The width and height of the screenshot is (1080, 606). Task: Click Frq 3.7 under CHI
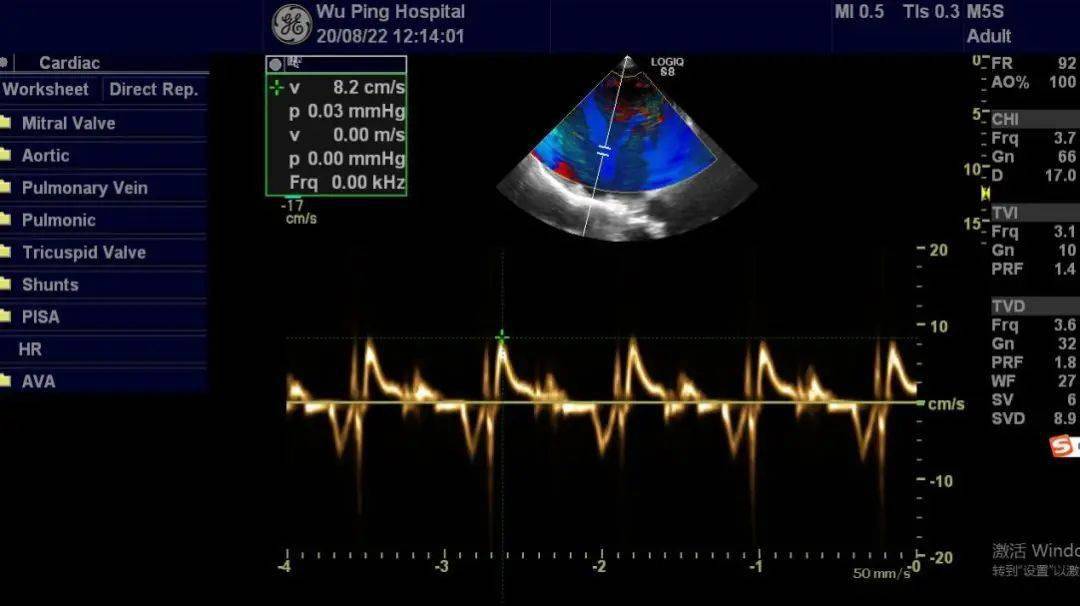[1034, 138]
